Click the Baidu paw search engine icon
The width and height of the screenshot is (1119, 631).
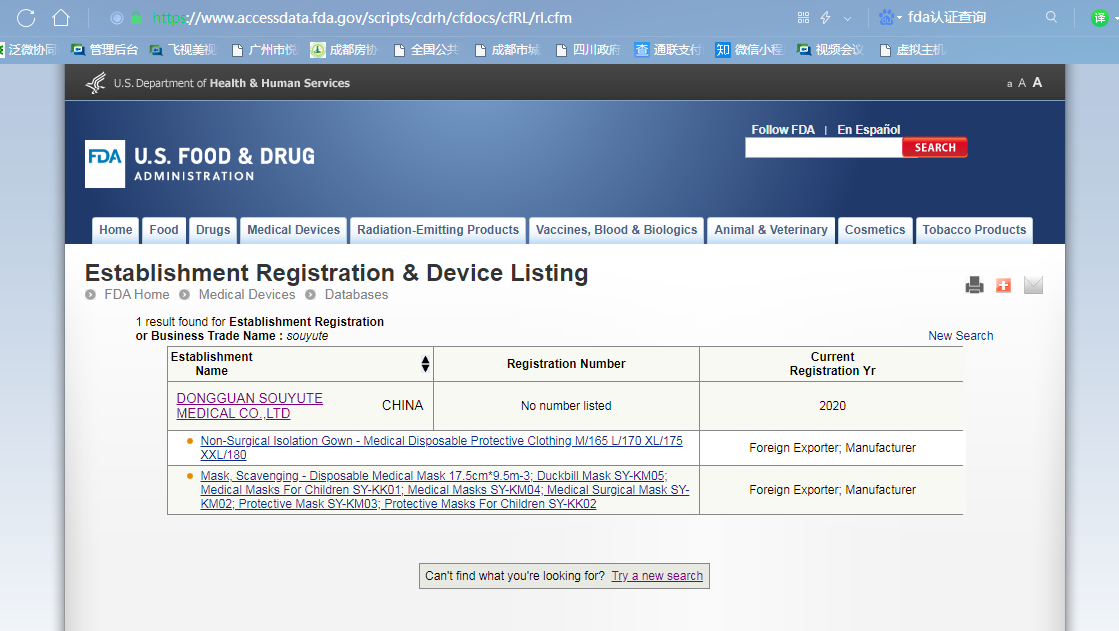[x=886, y=18]
